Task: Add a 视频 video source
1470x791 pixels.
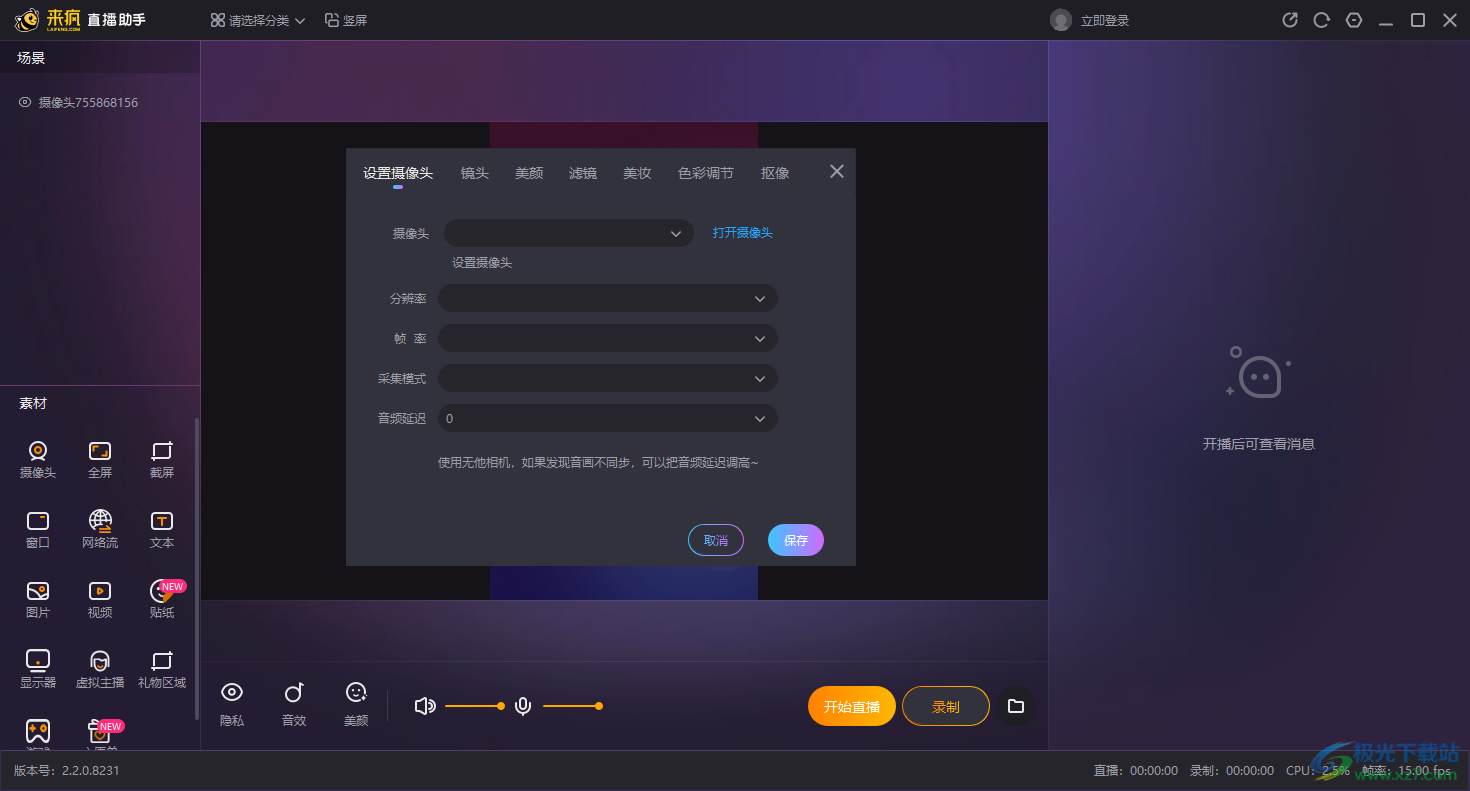Action: 100,599
